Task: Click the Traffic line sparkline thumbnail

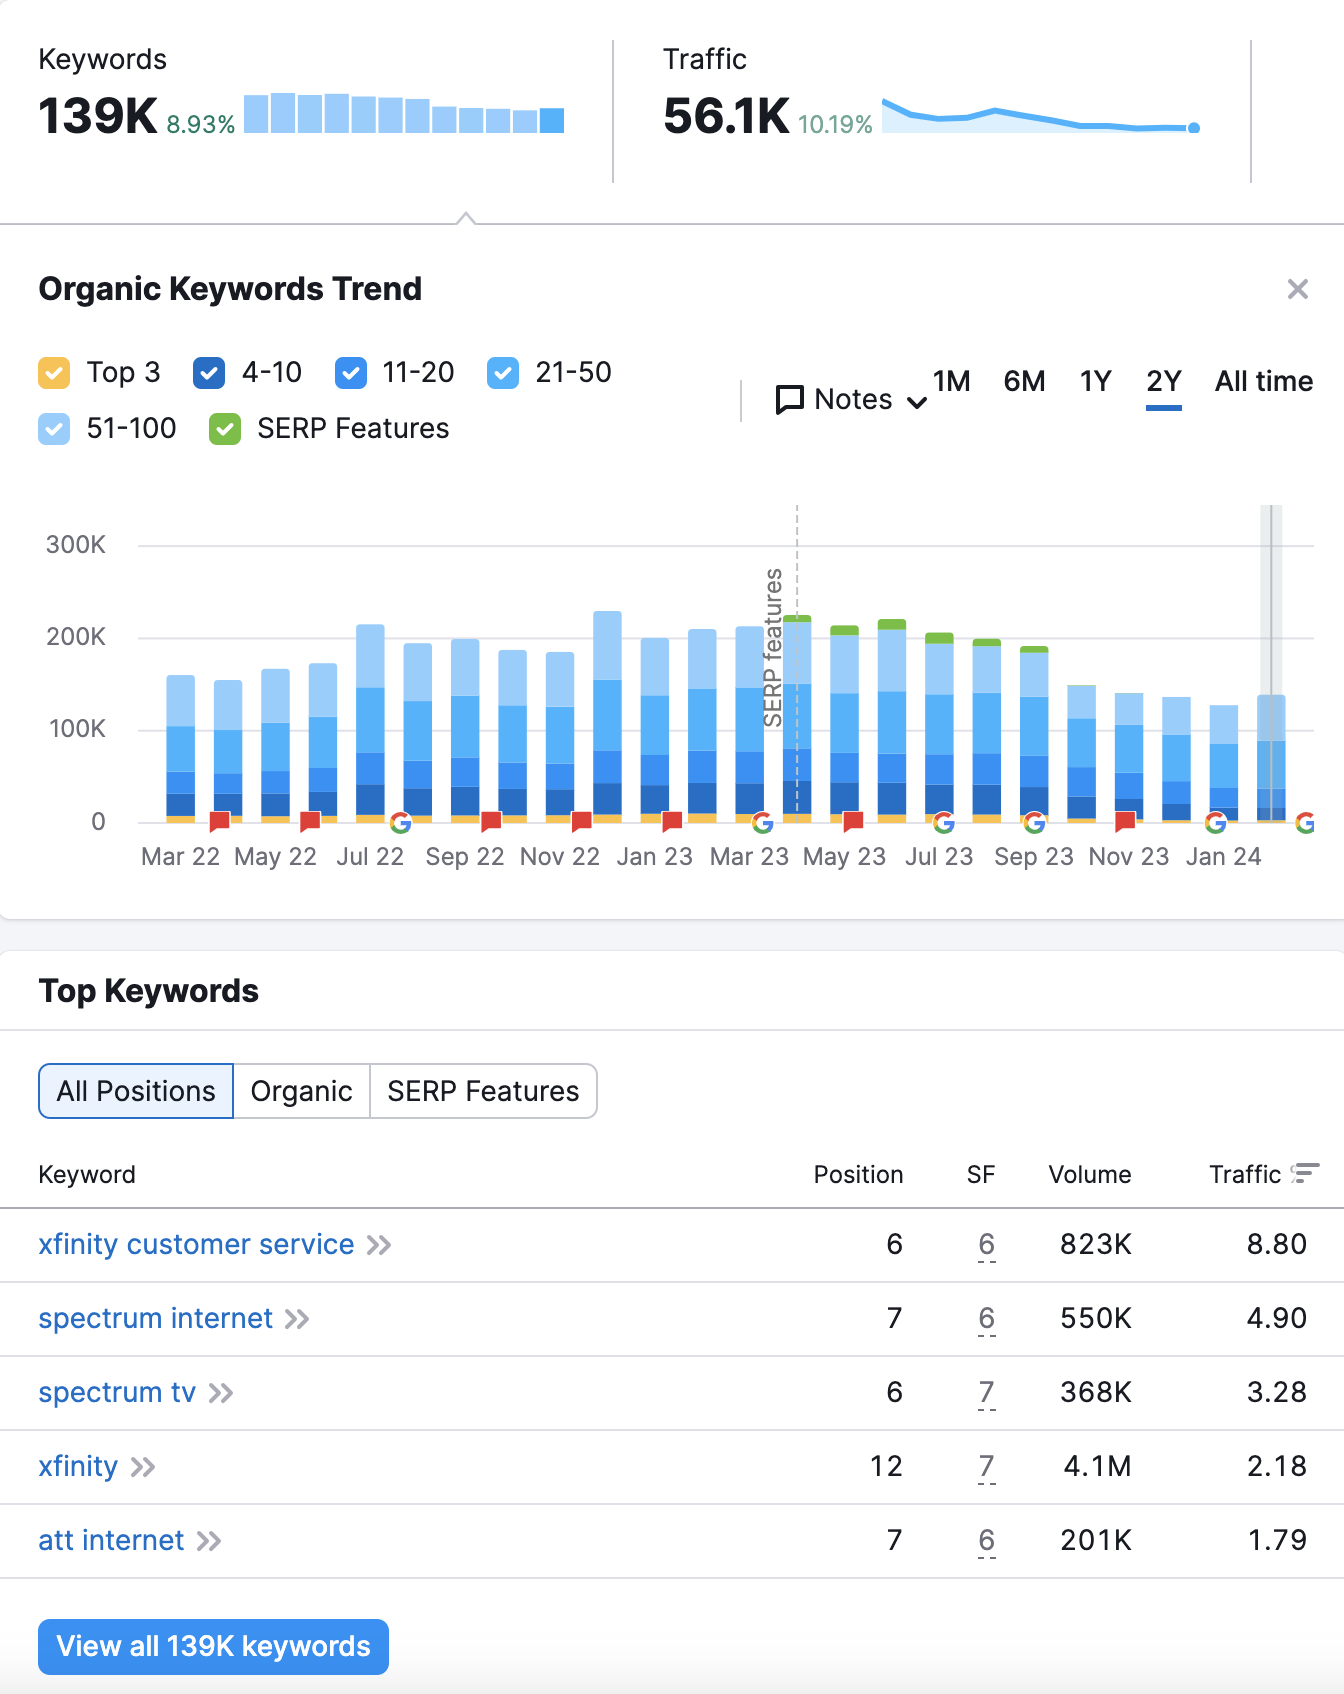Action: 1041,116
